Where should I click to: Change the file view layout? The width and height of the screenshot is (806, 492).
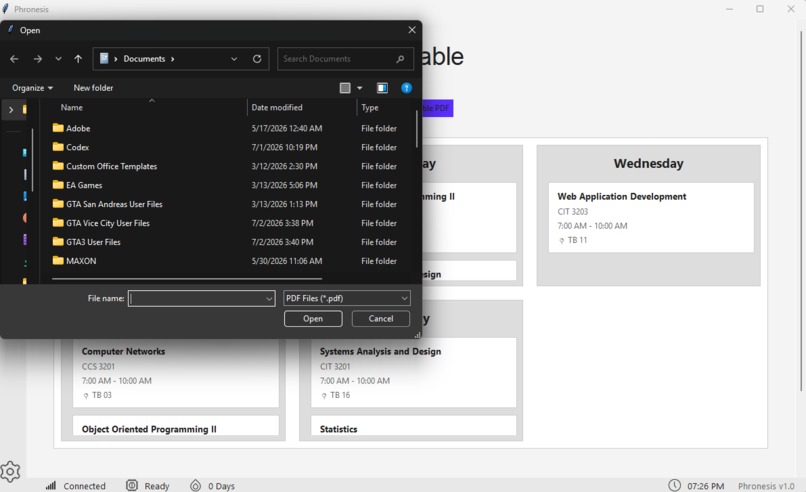[345, 88]
